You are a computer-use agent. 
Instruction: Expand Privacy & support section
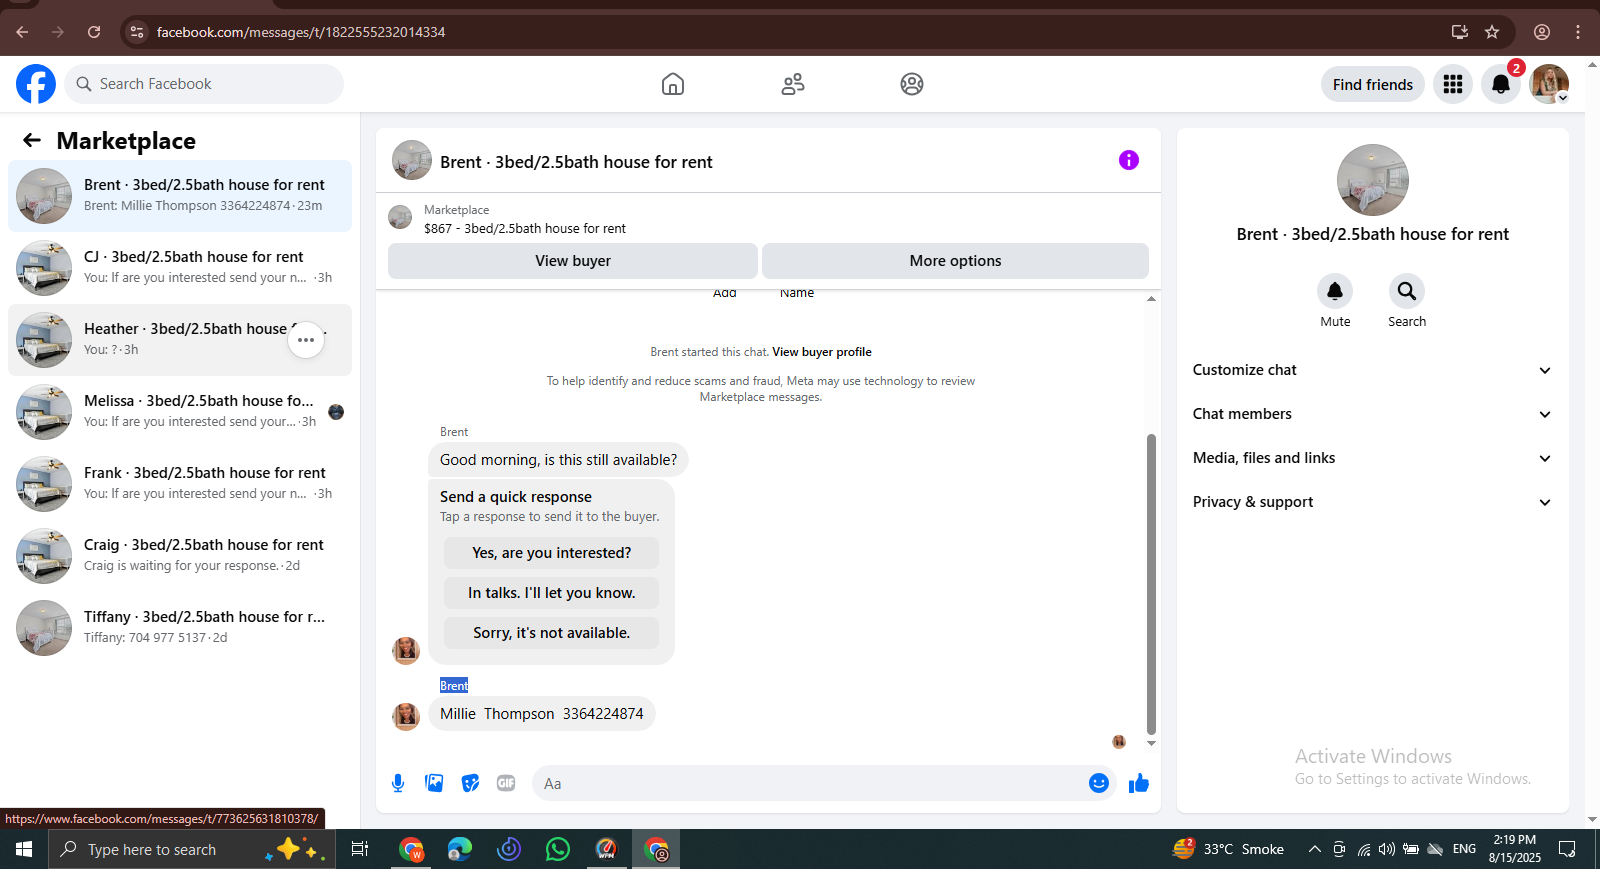[1372, 502]
